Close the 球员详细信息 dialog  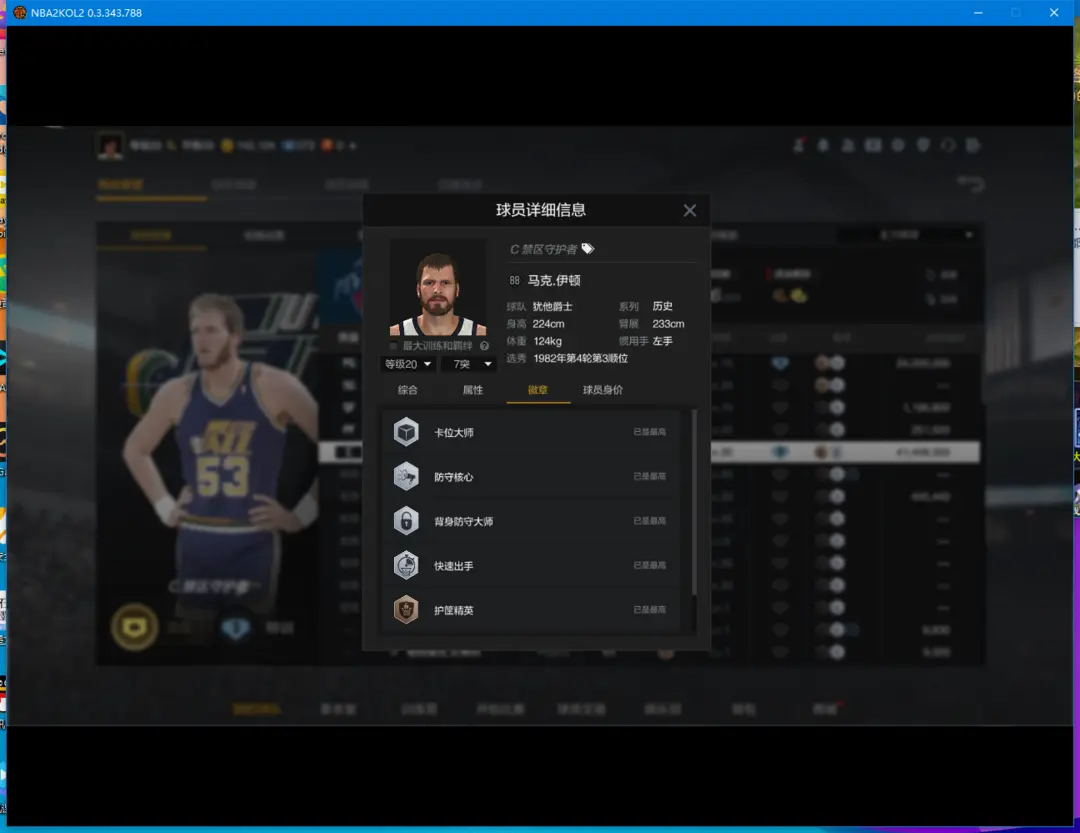(689, 211)
